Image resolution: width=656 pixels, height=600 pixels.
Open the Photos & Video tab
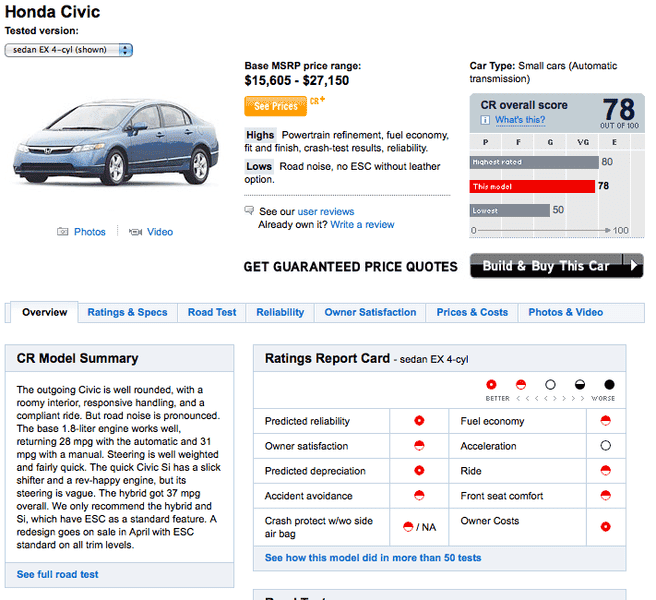(x=566, y=312)
